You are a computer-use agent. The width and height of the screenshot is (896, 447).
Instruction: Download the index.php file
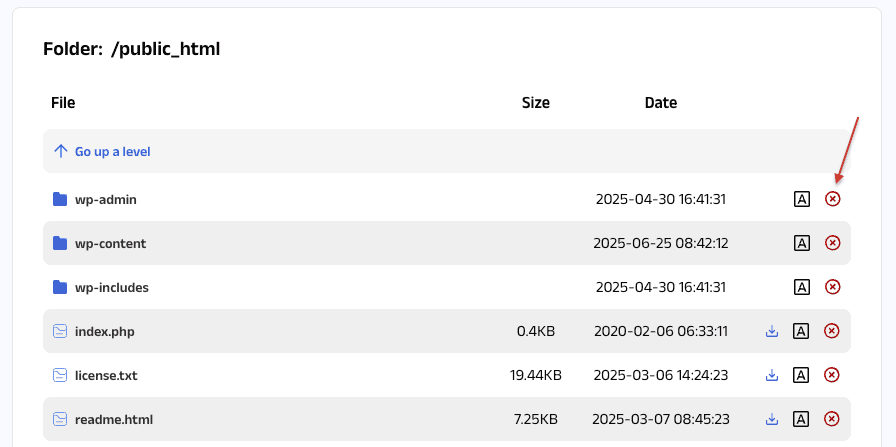pyautogui.click(x=772, y=331)
